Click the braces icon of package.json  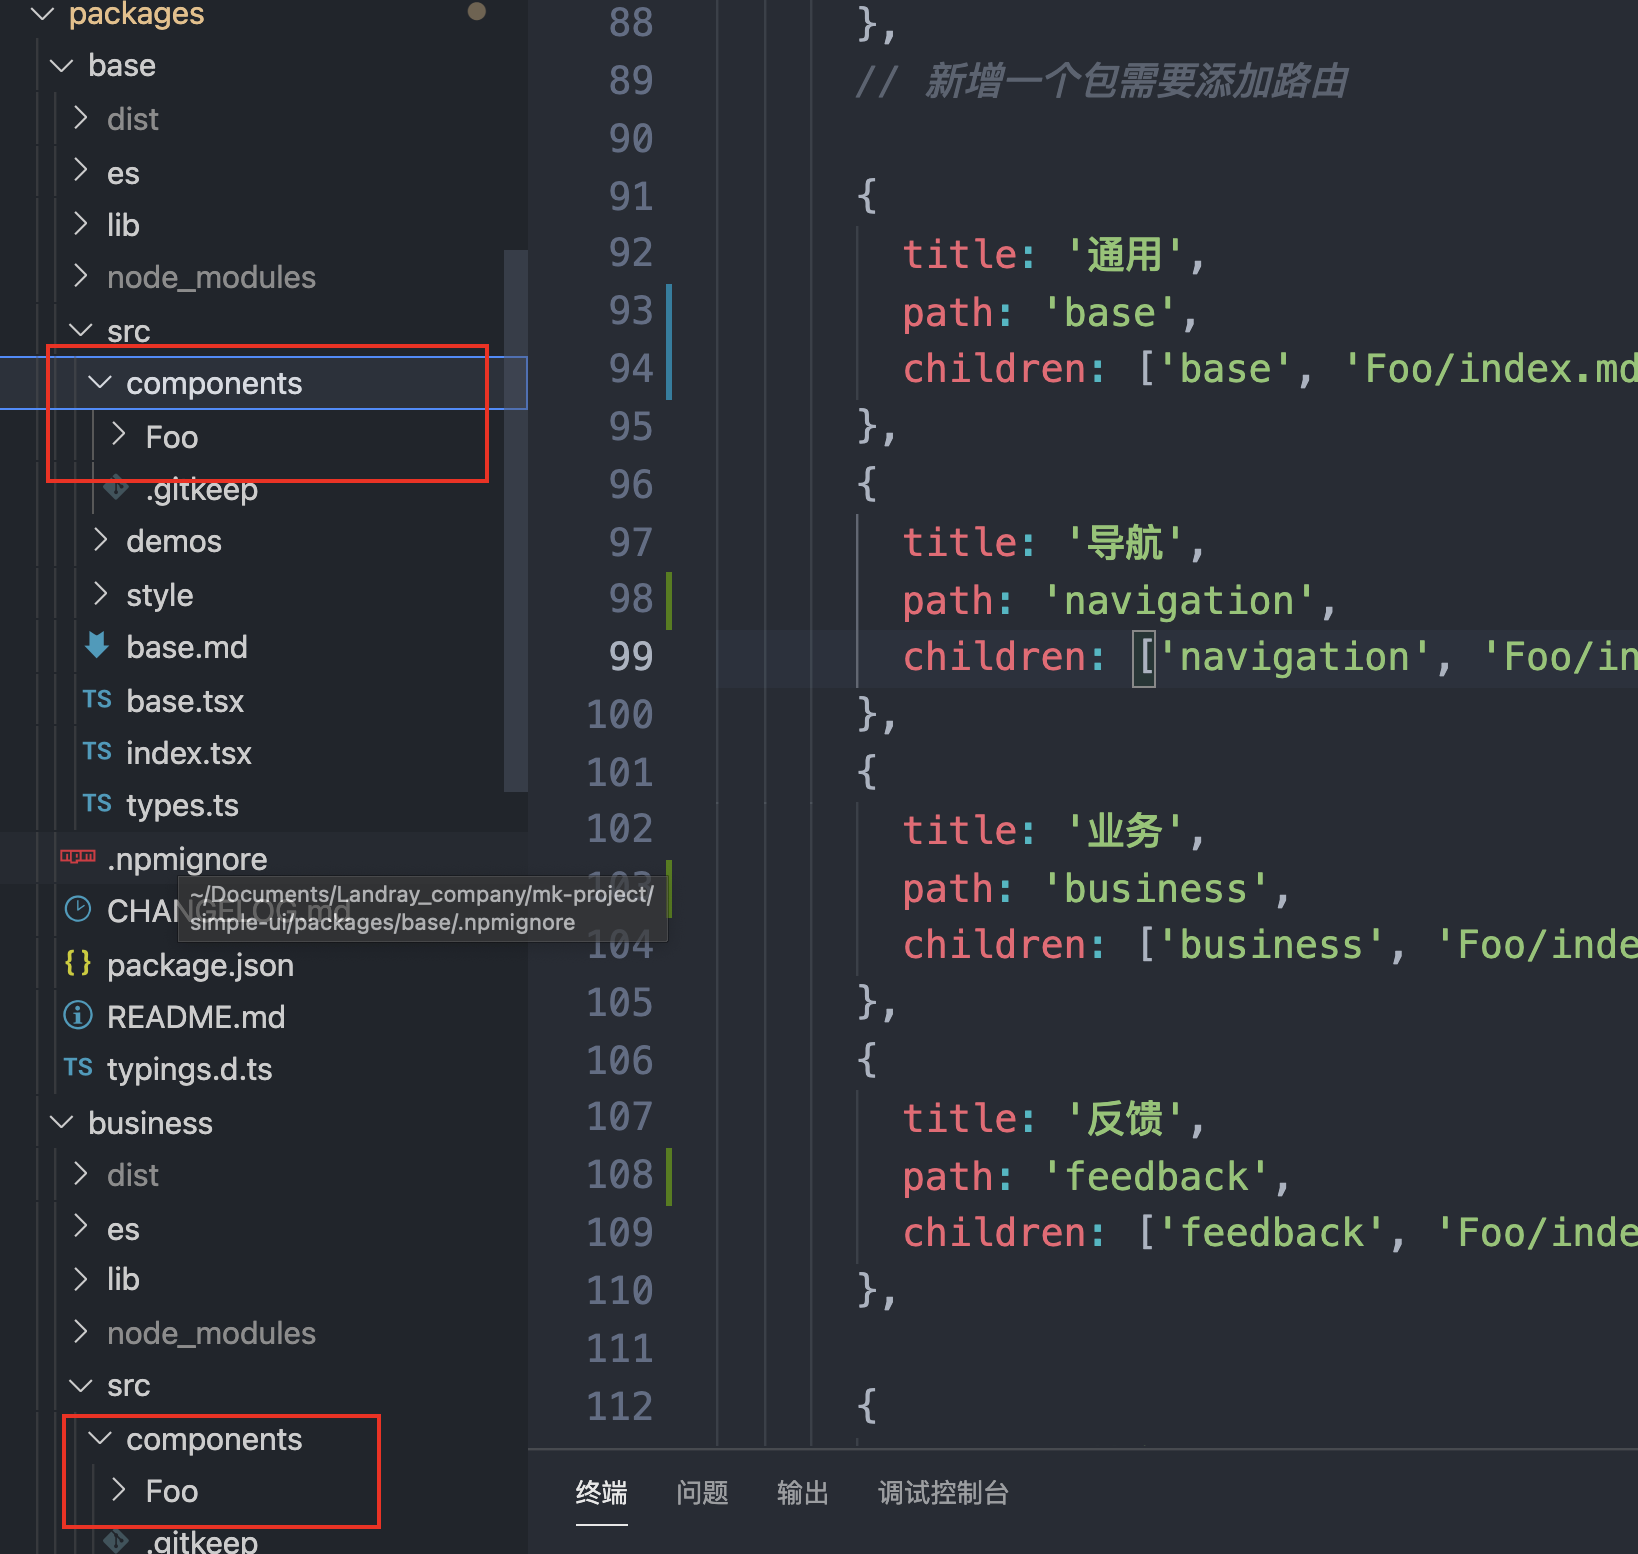pos(78,964)
